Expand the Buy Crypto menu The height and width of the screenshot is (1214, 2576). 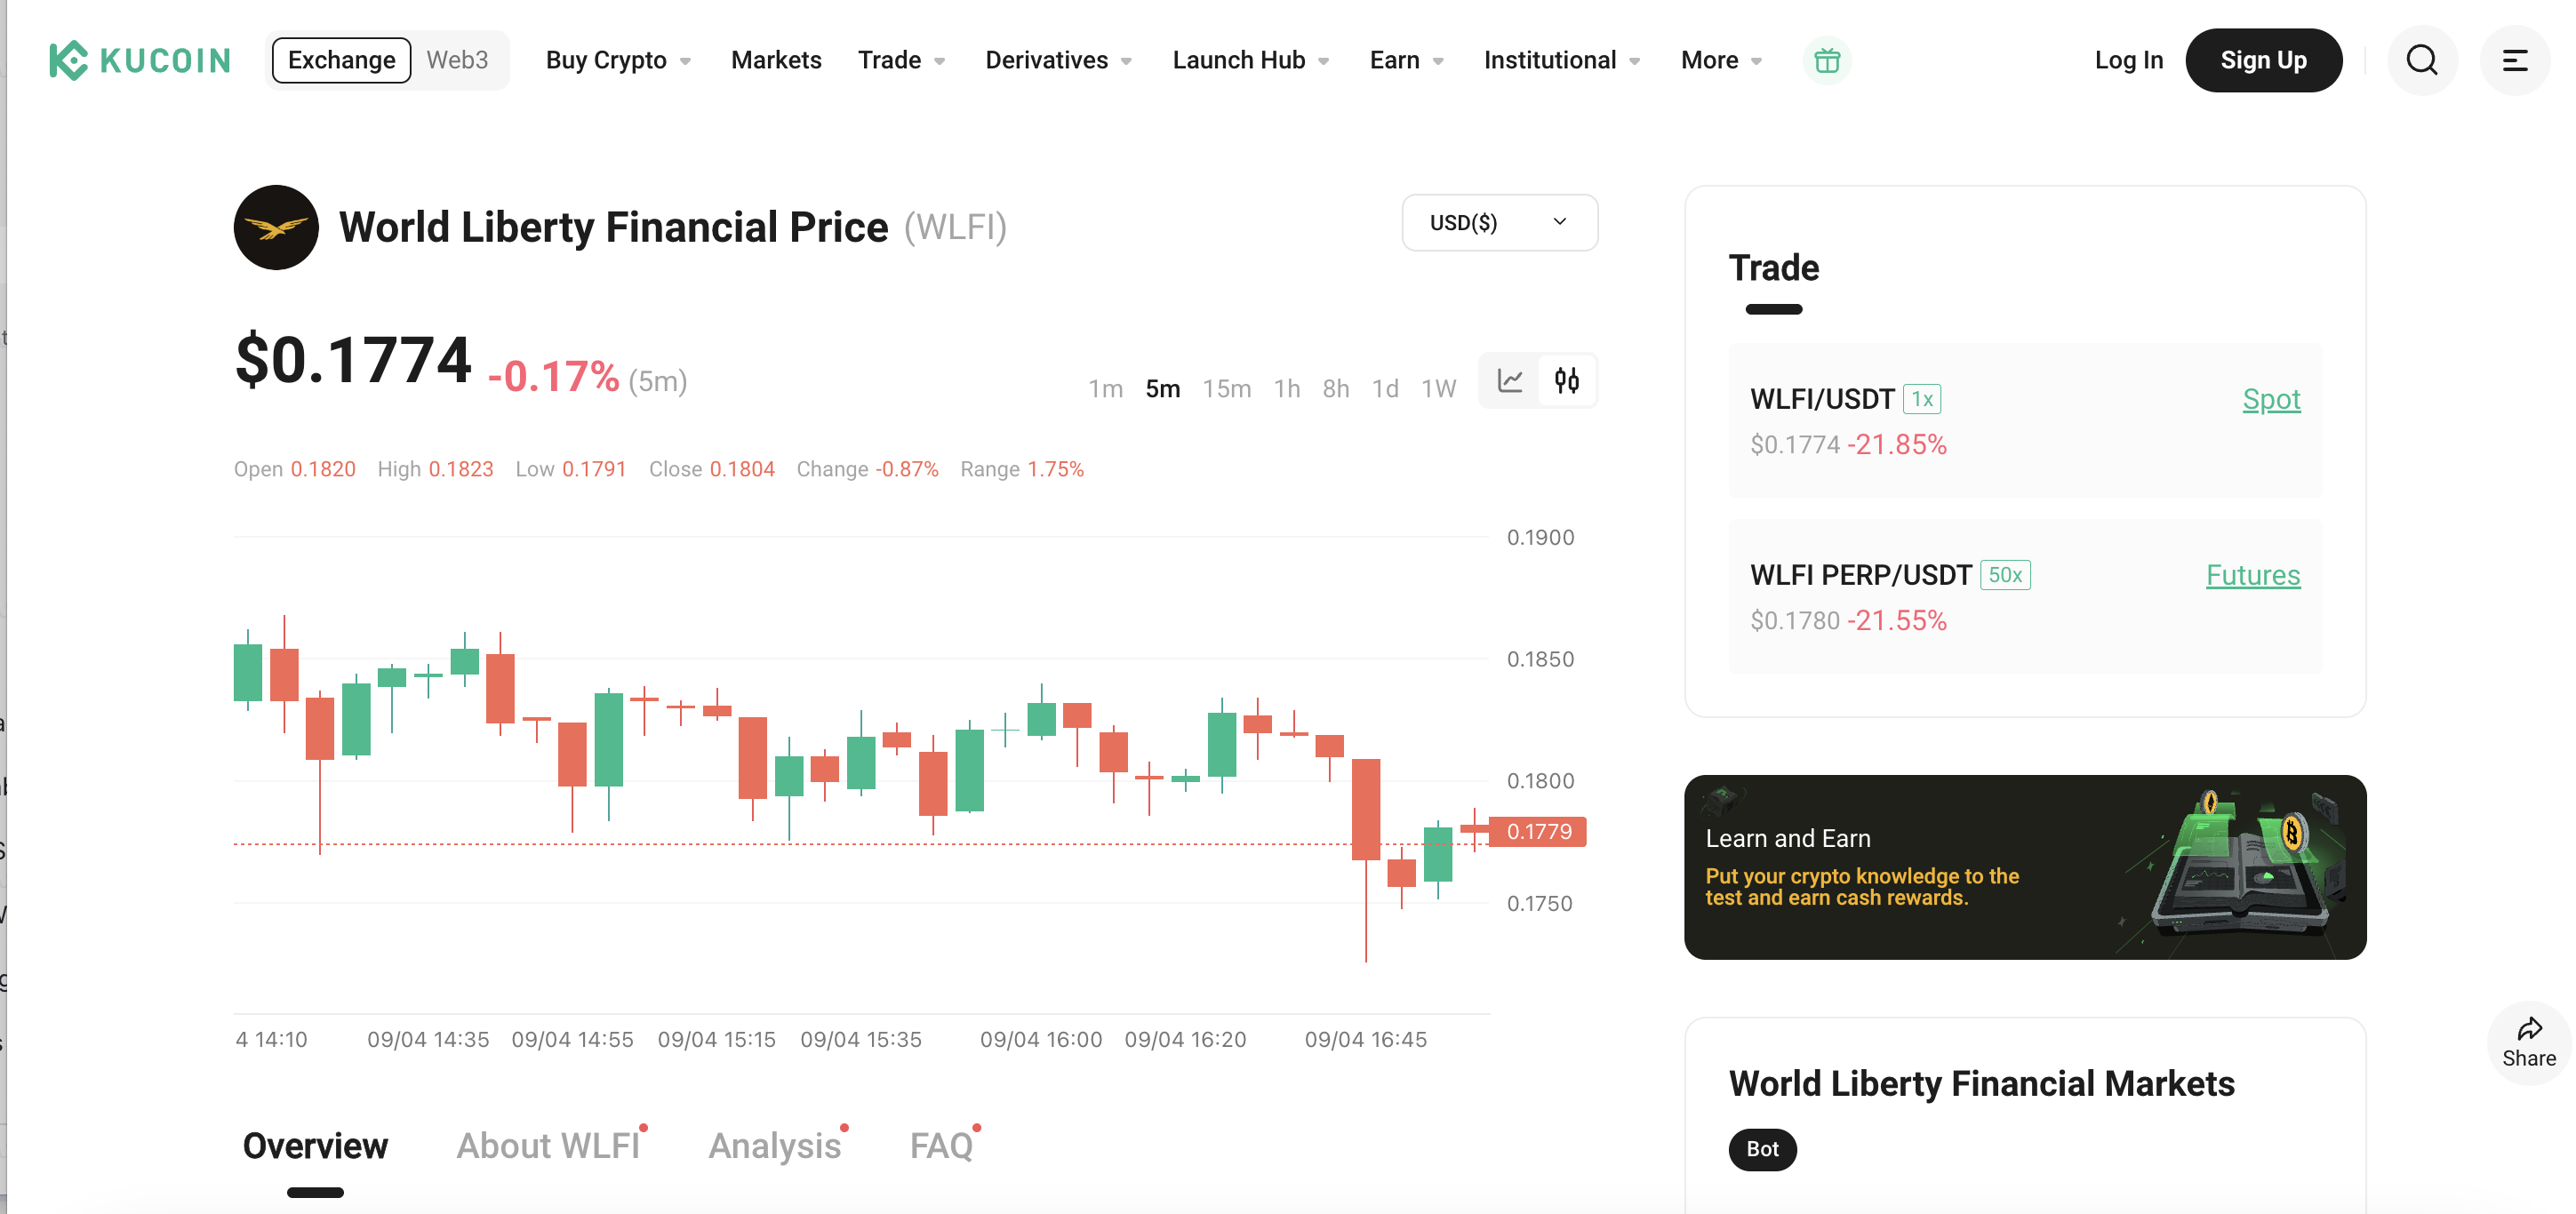[617, 60]
